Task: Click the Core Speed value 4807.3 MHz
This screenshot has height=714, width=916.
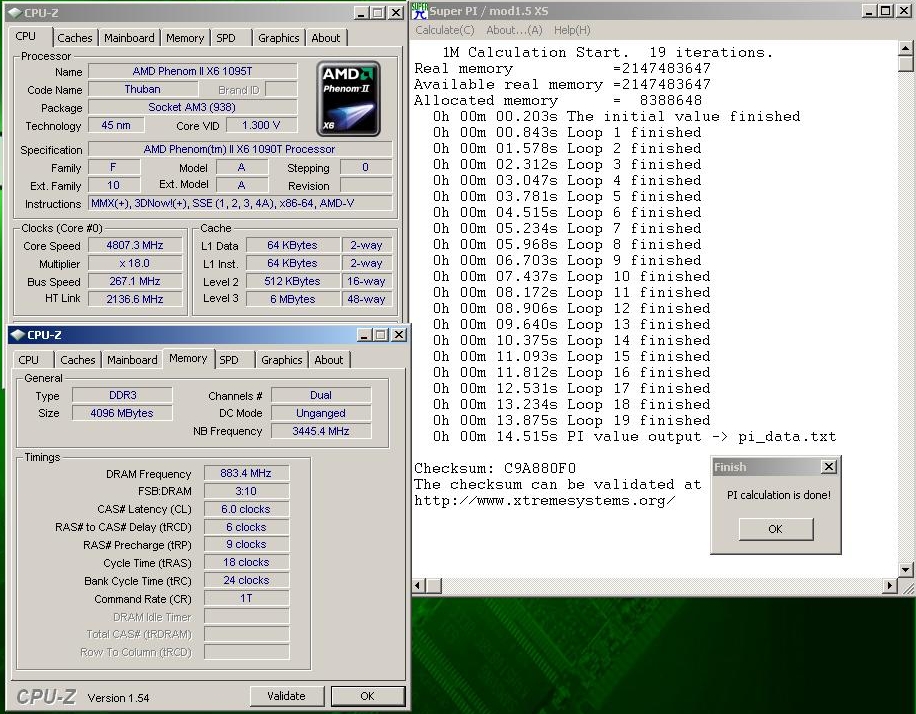Action: [x=135, y=246]
